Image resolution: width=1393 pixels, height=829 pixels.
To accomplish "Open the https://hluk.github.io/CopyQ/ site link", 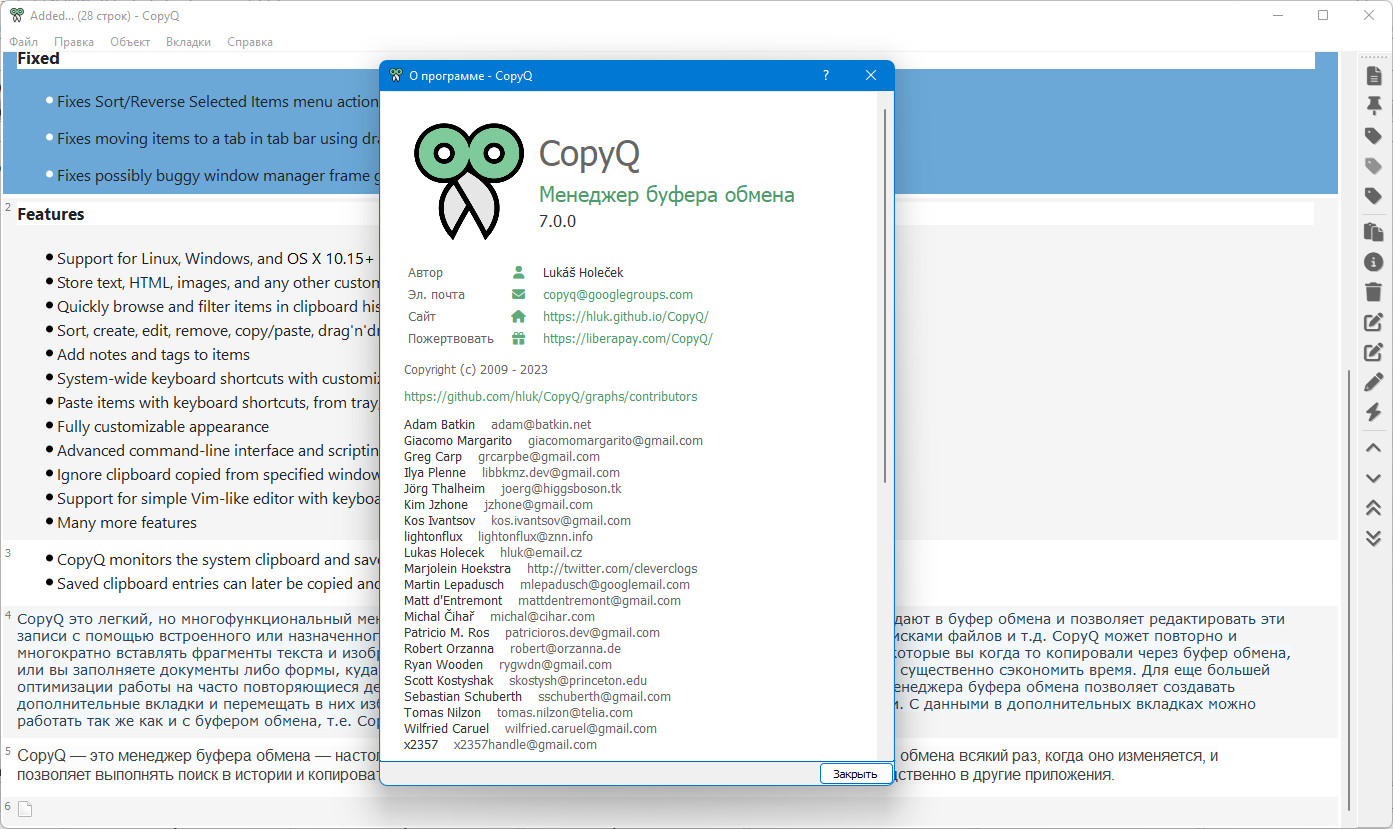I will (x=626, y=317).
